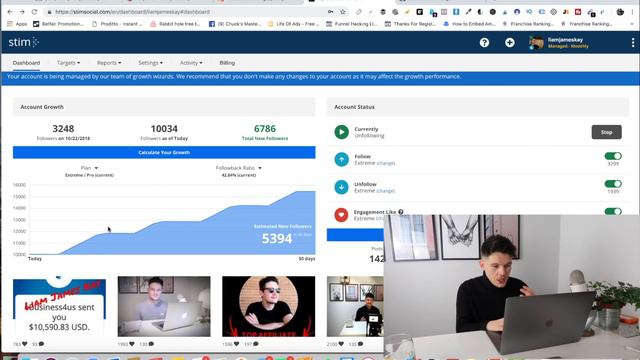The height and width of the screenshot is (360, 640).
Task: Open the Belfair Promotion bookmark
Action: click(x=58, y=24)
